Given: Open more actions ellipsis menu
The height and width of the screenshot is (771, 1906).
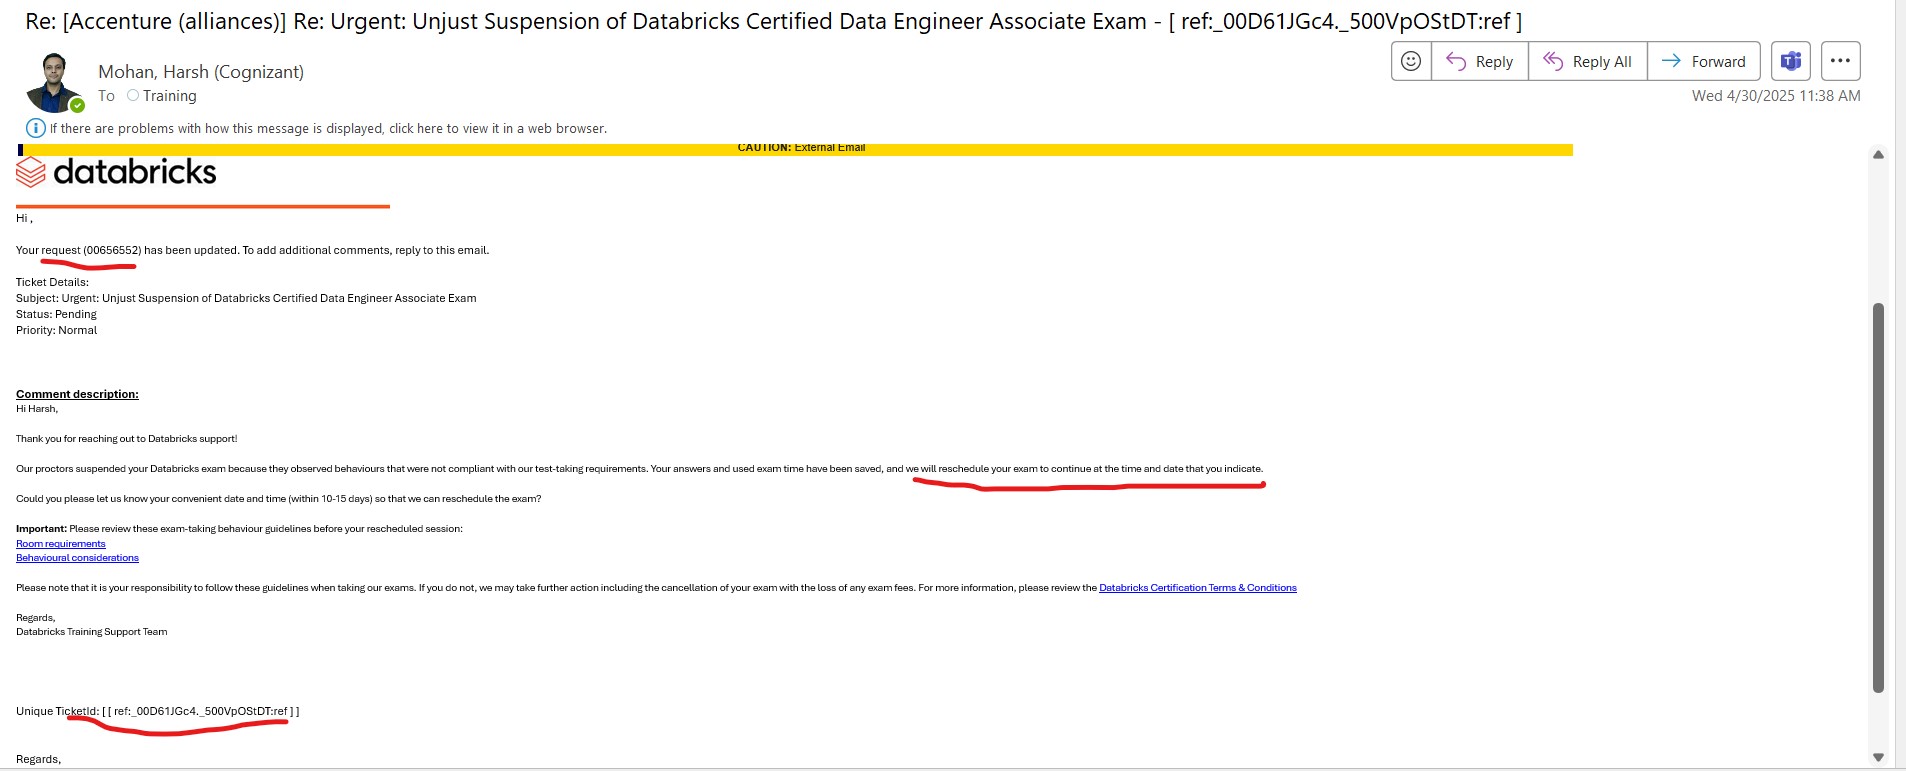Looking at the screenshot, I should [x=1841, y=61].
